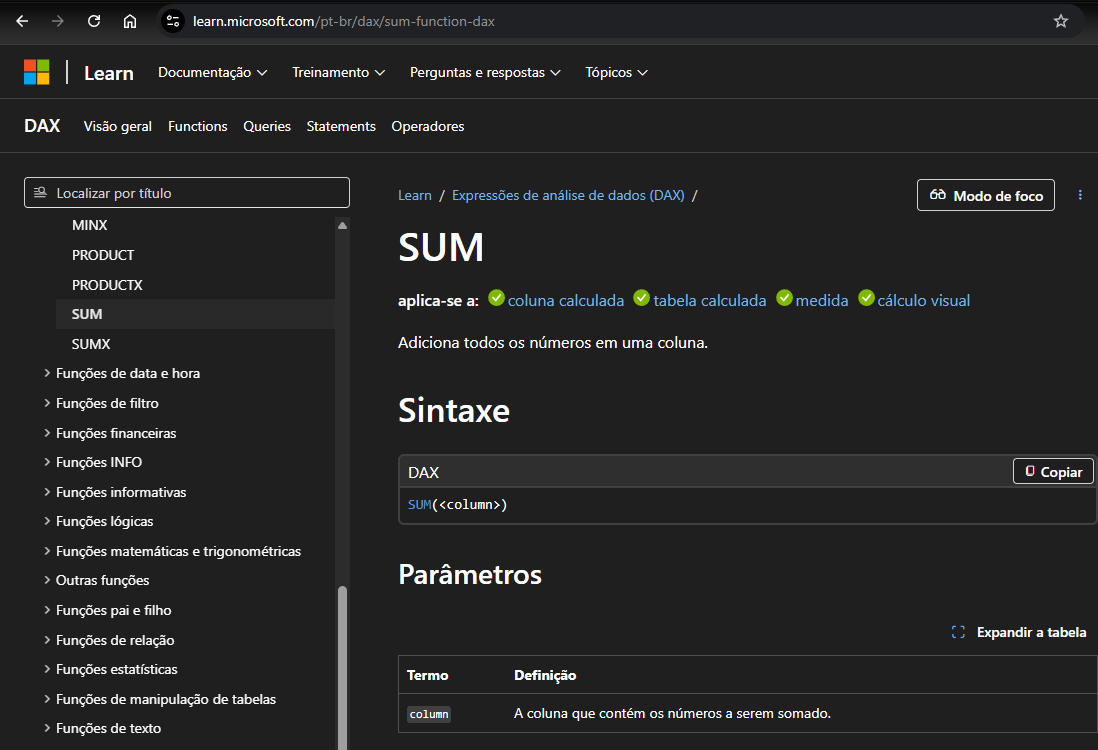Select the Functions tab

coord(197,127)
